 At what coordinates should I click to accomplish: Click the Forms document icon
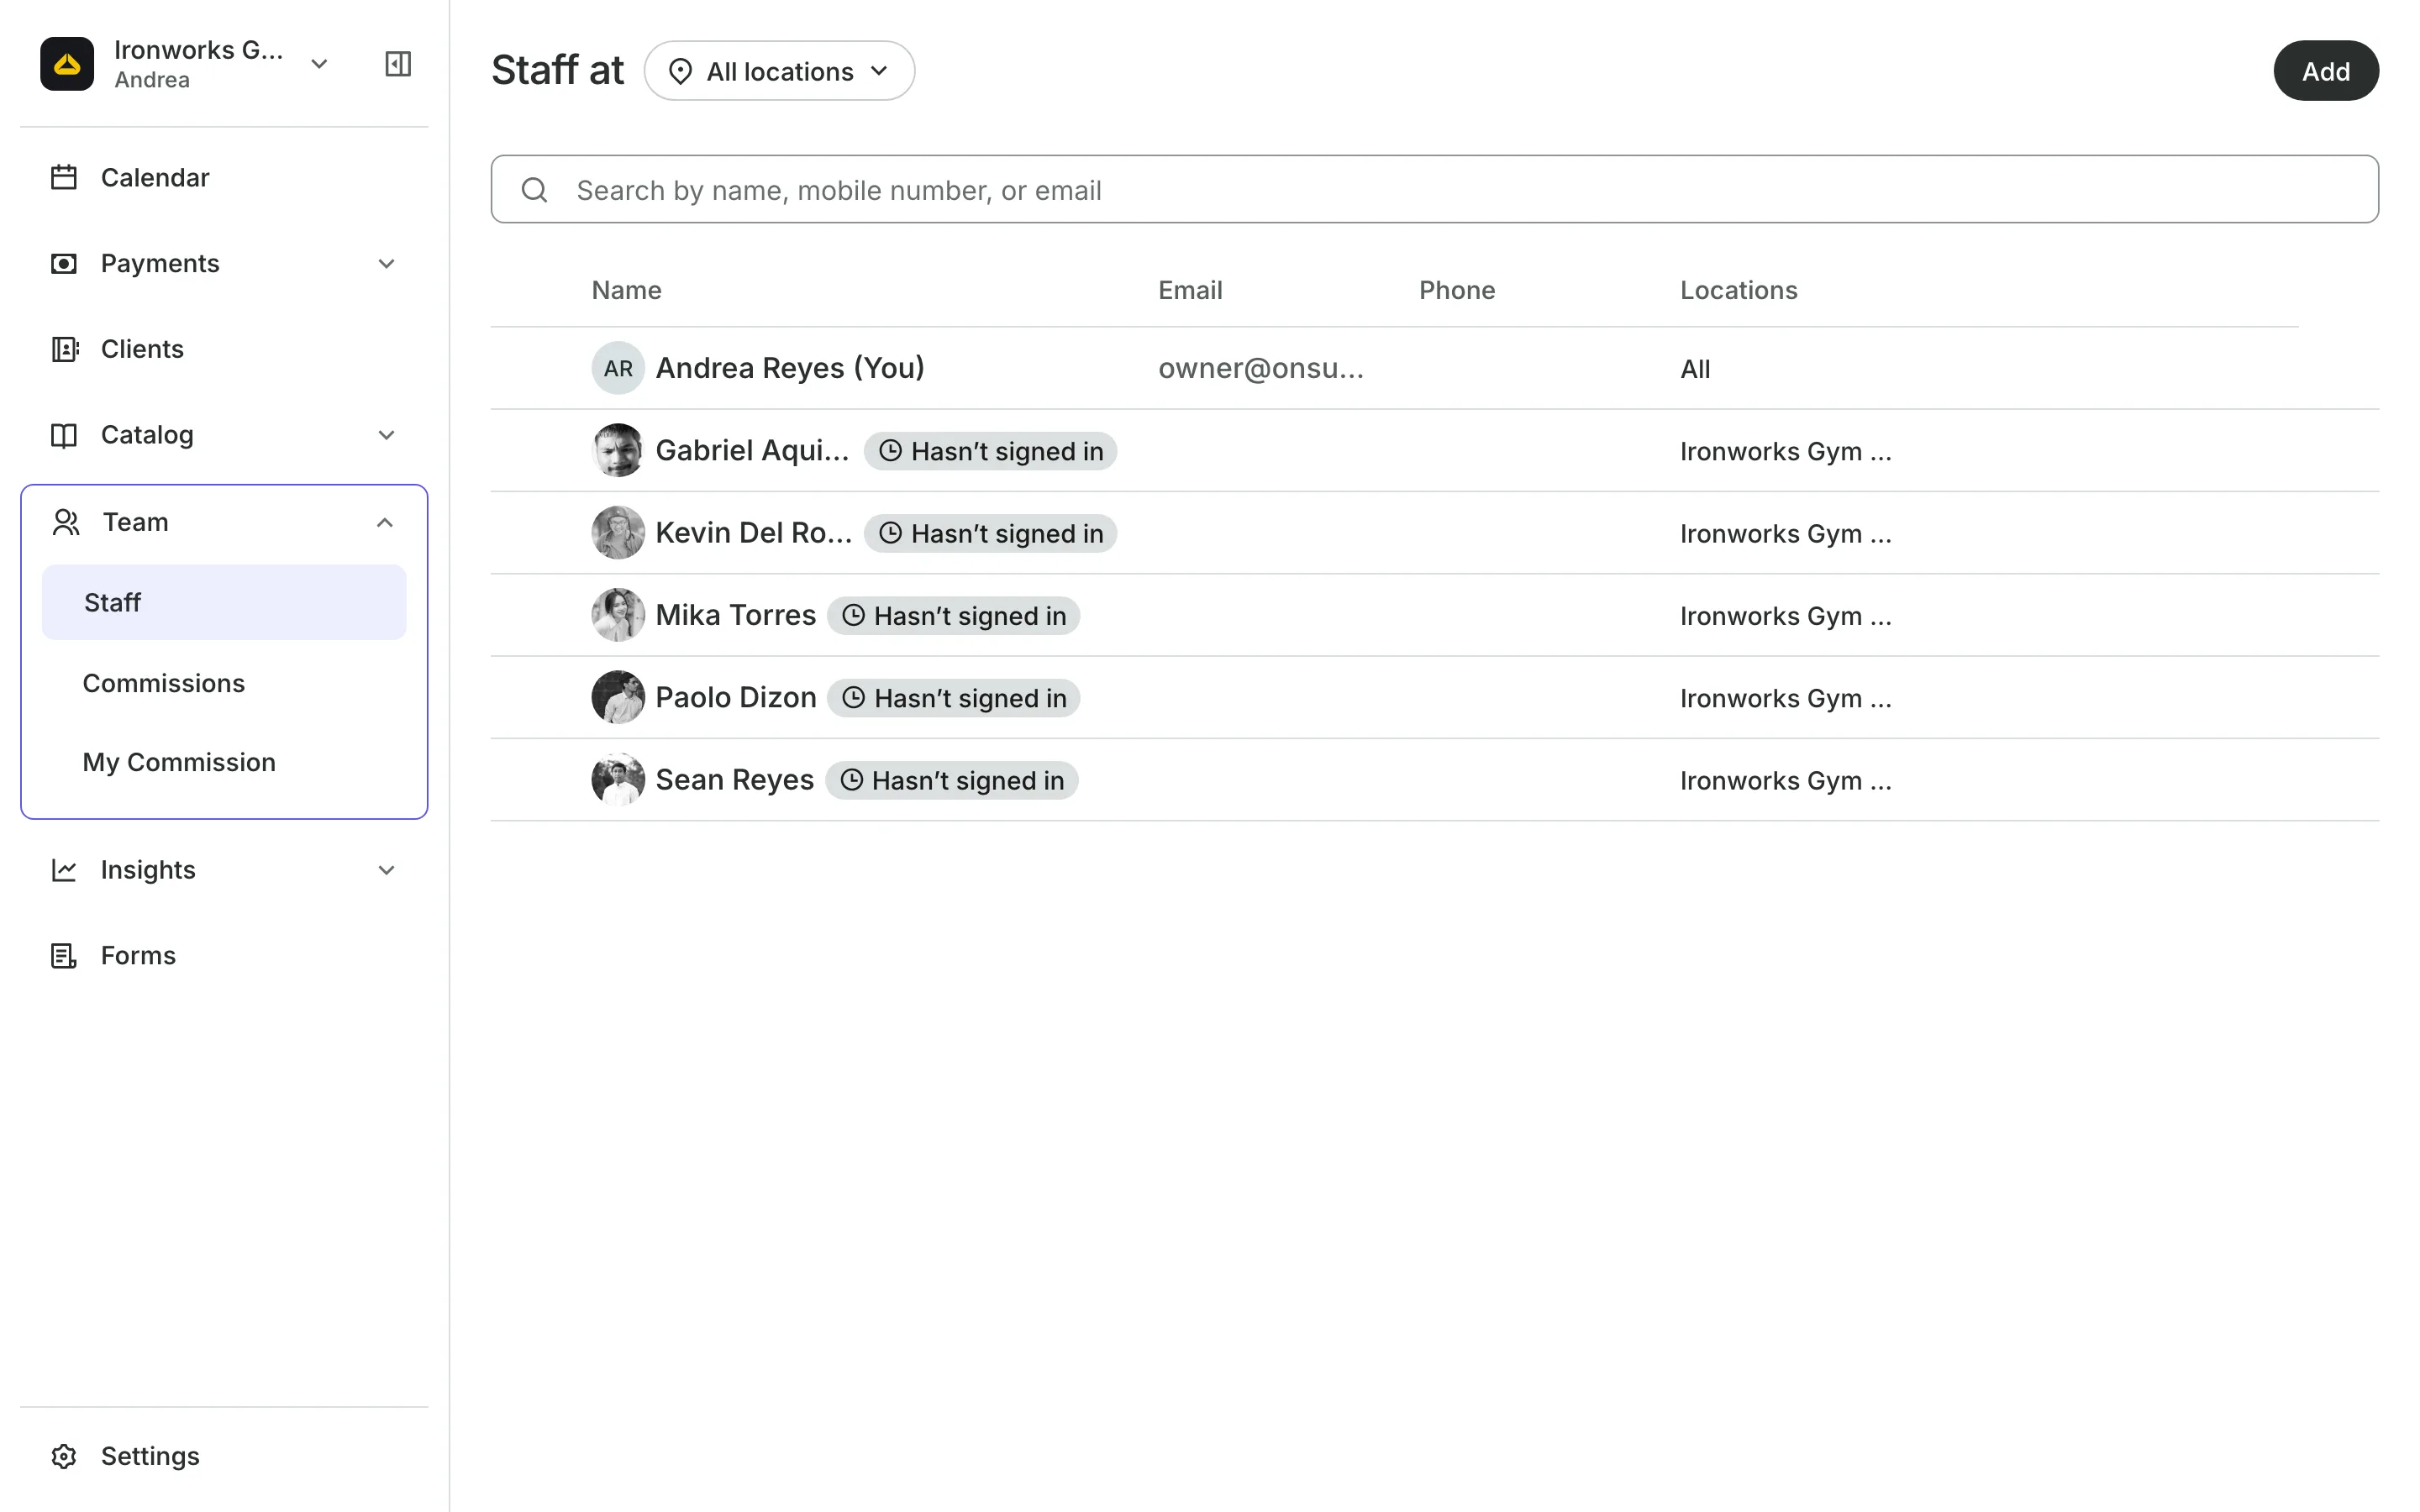[64, 956]
